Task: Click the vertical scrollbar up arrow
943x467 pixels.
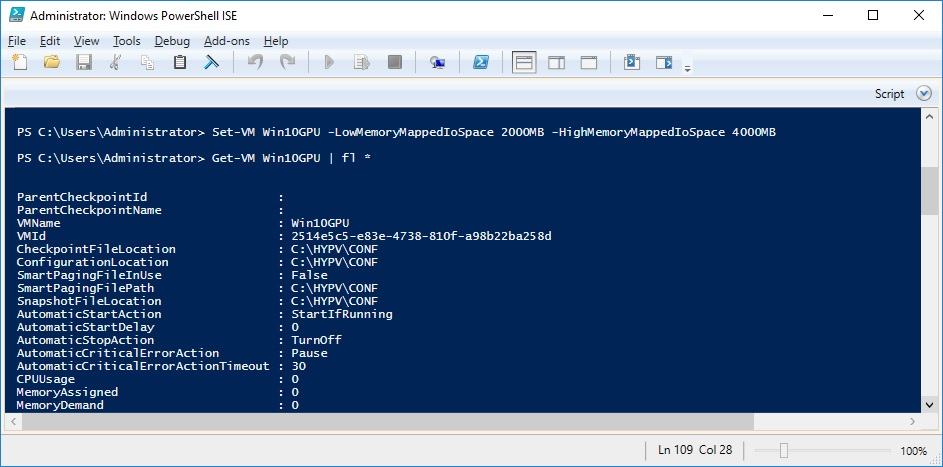Action: tap(930, 117)
